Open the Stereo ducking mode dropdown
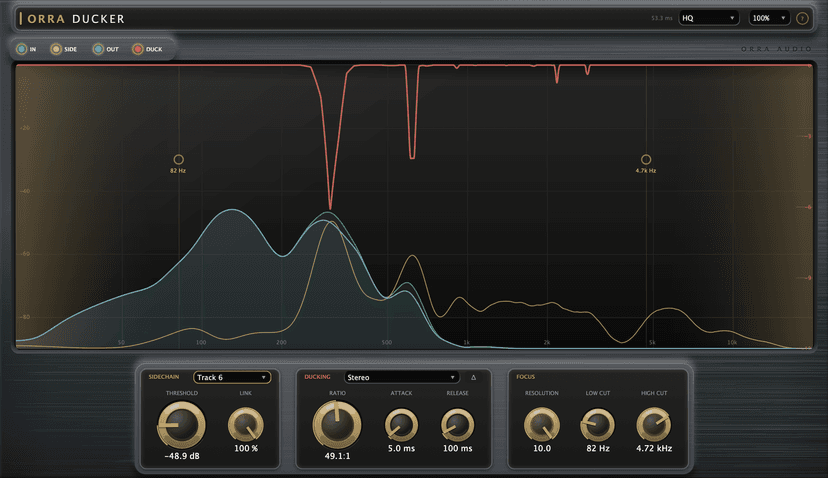This screenshot has width=828, height=478. click(x=401, y=377)
